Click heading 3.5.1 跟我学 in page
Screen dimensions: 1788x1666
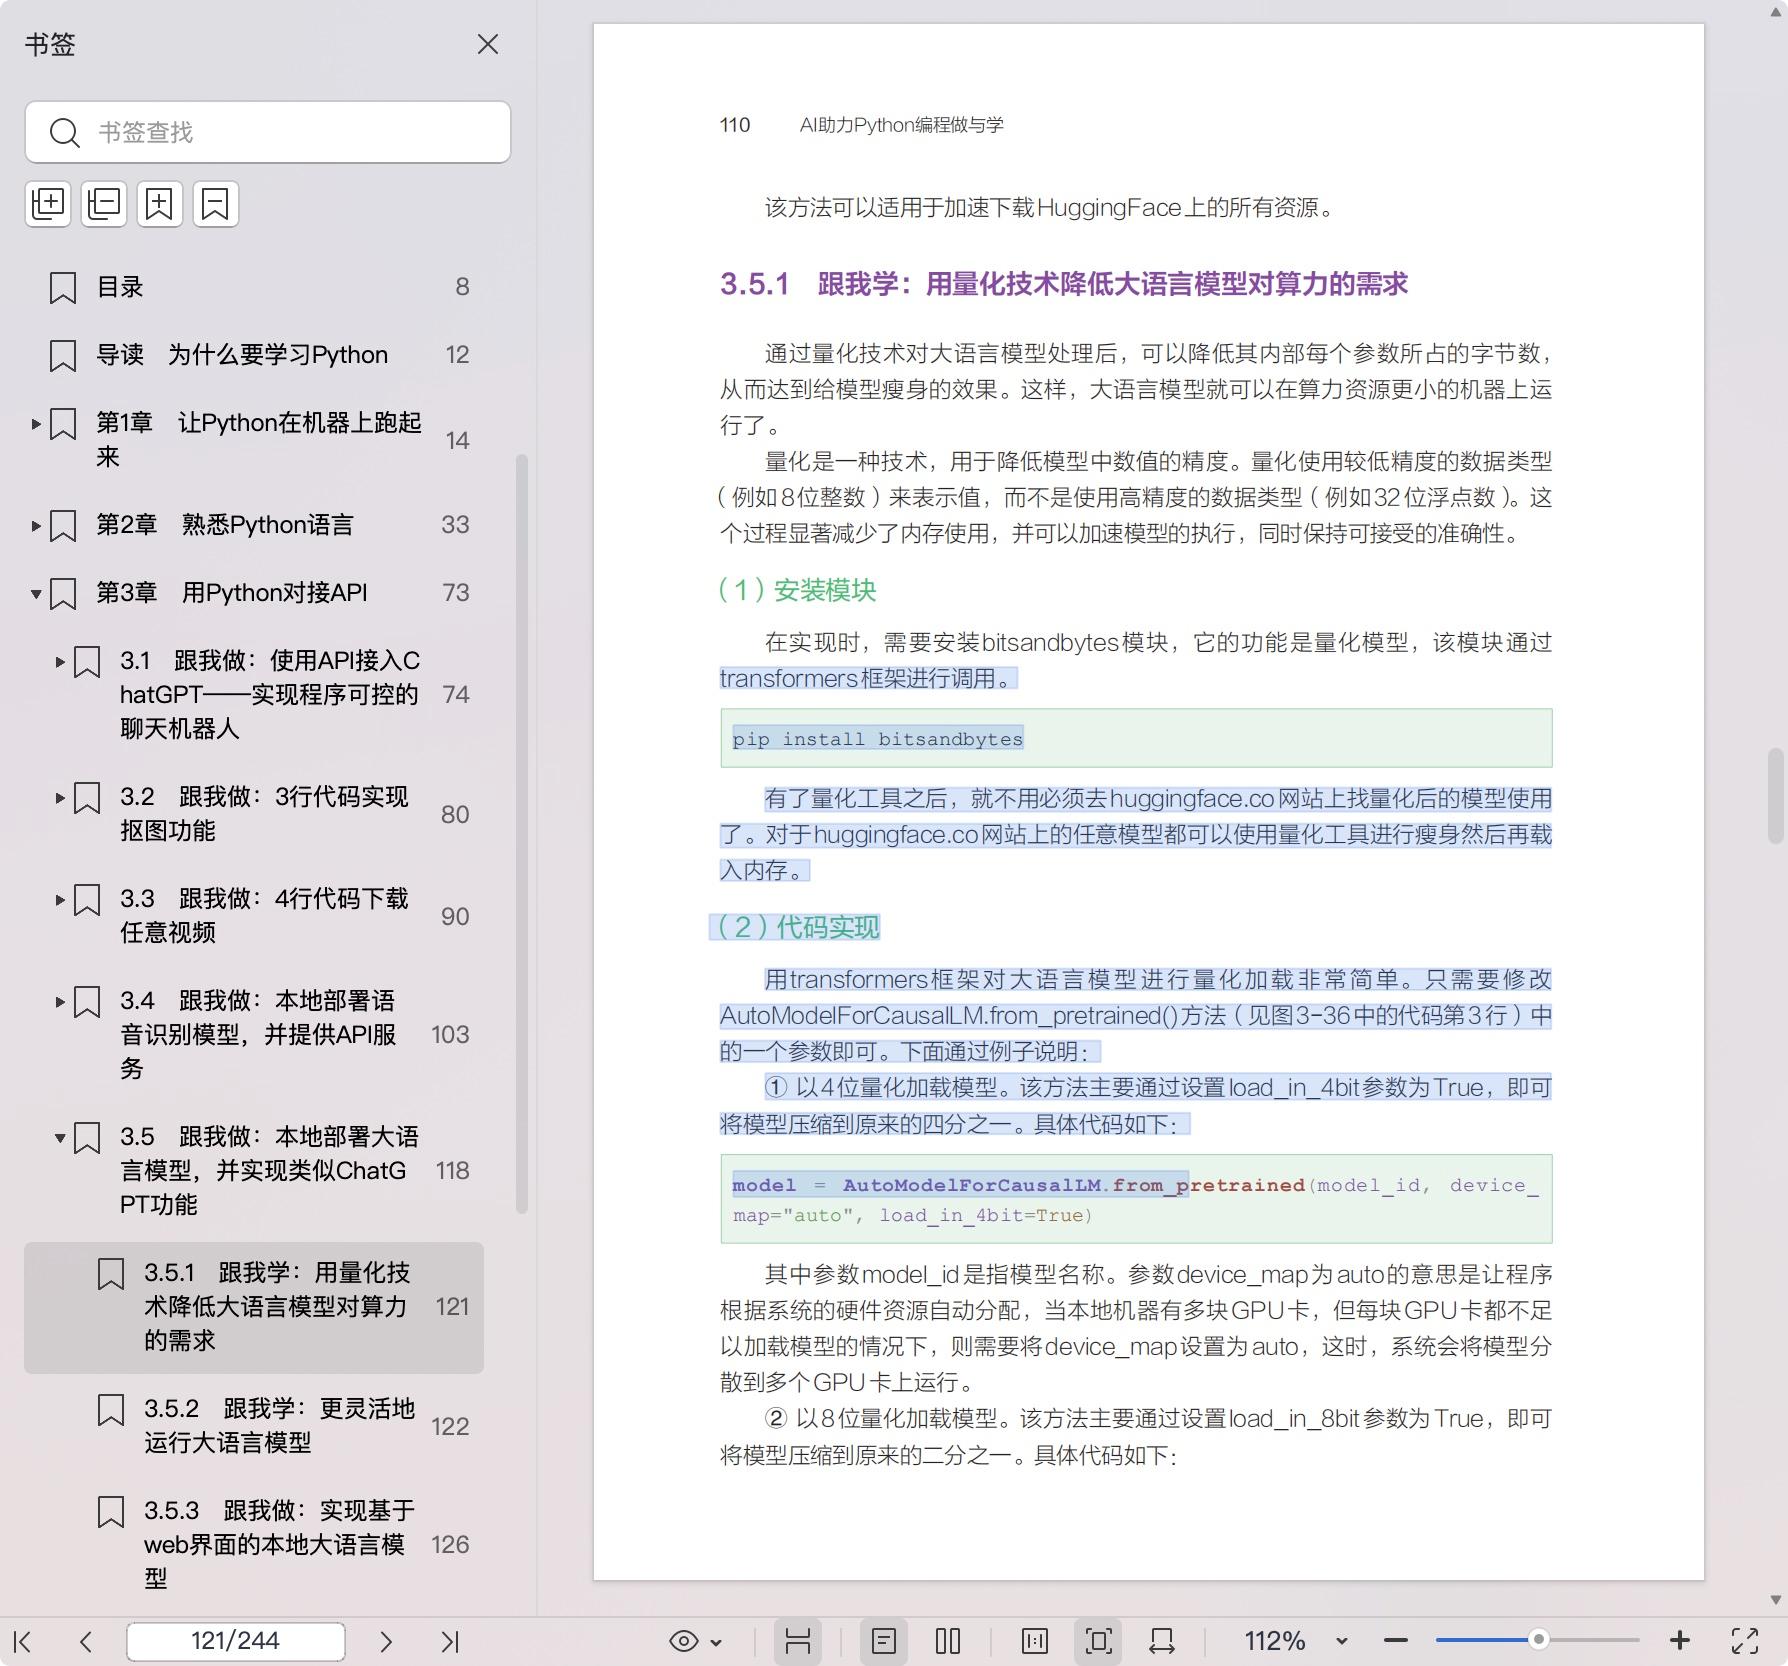pos(1063,284)
